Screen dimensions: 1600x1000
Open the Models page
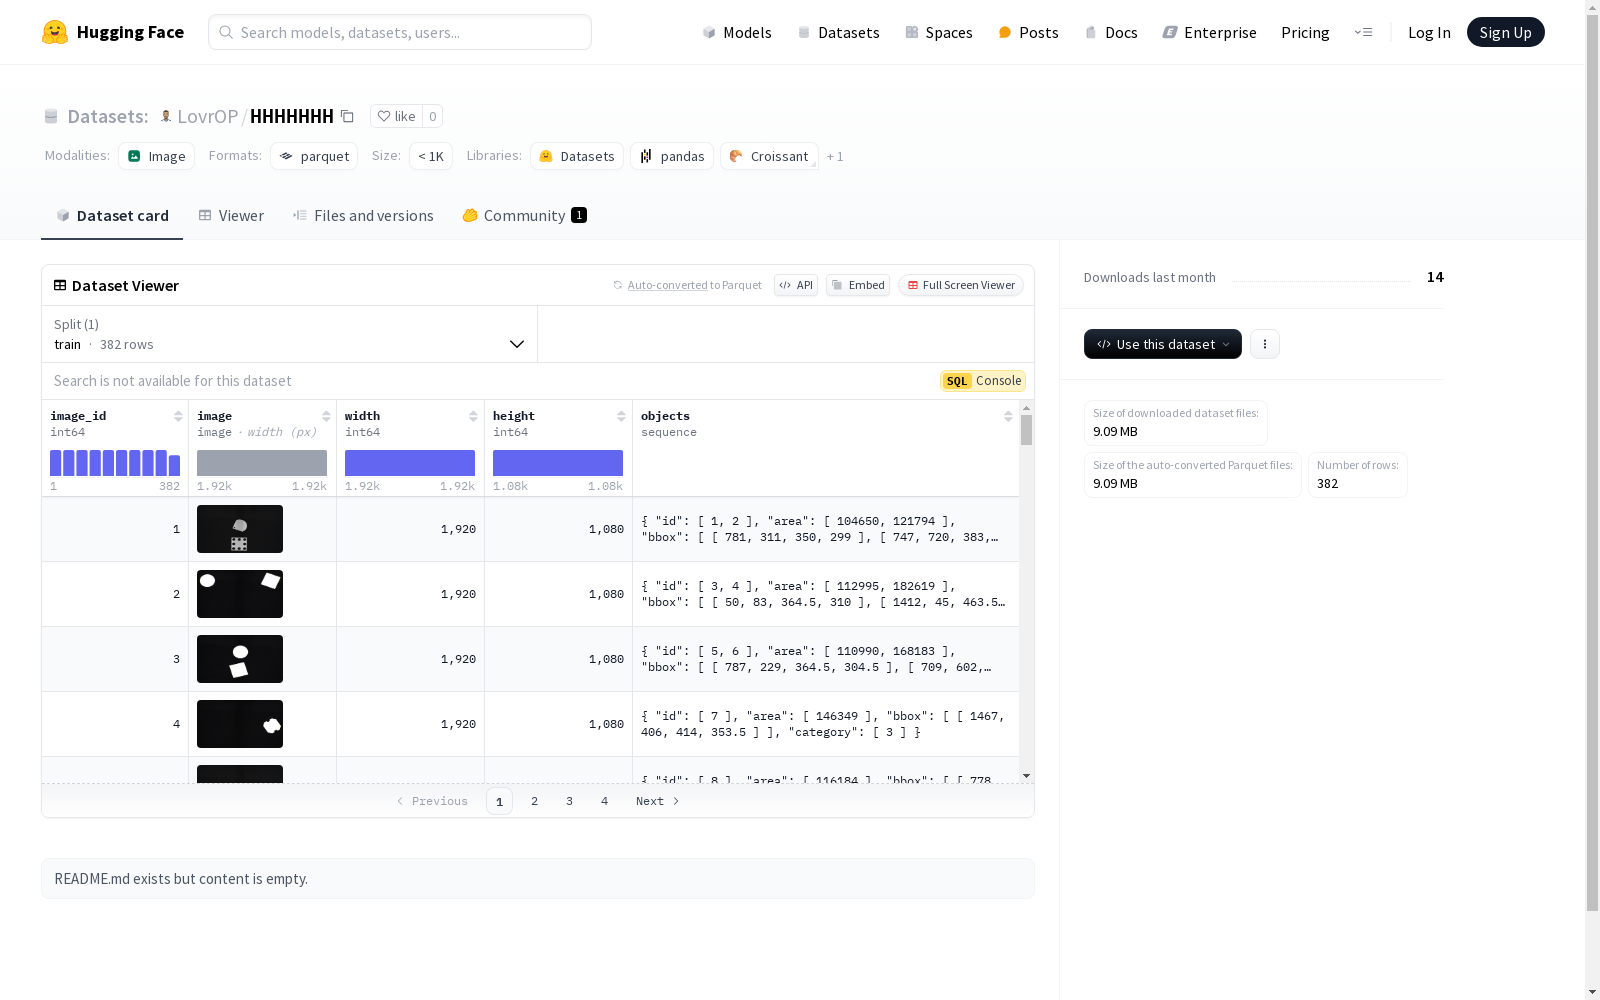coord(737,32)
